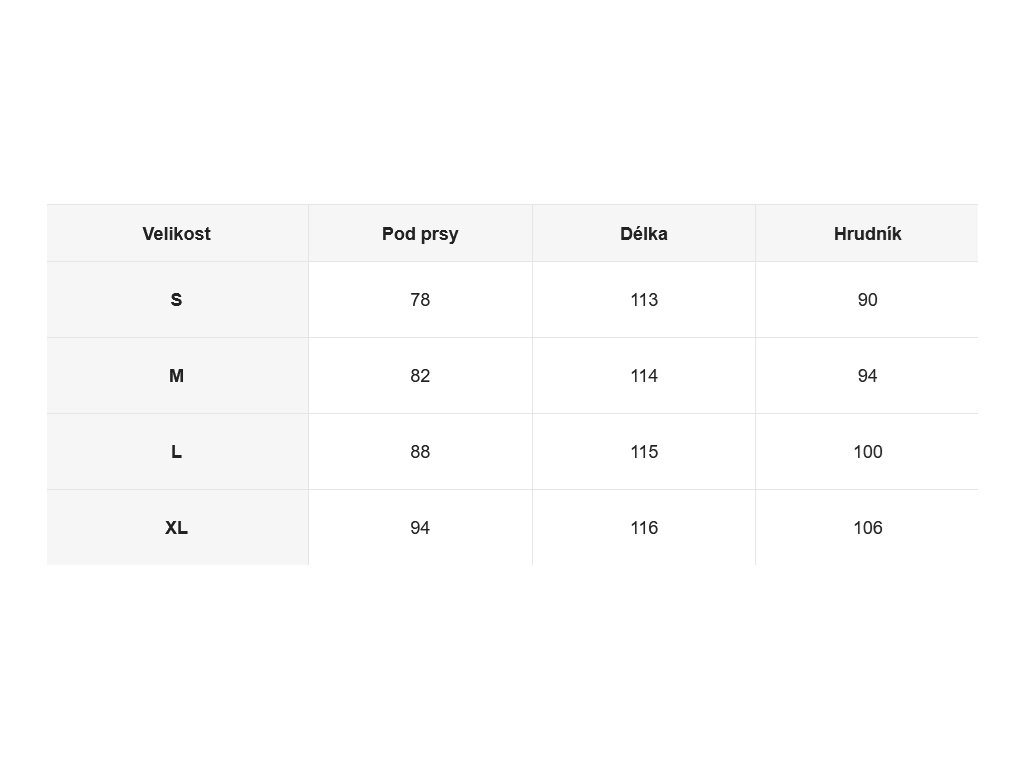Click the size L row label

pyautogui.click(x=176, y=451)
